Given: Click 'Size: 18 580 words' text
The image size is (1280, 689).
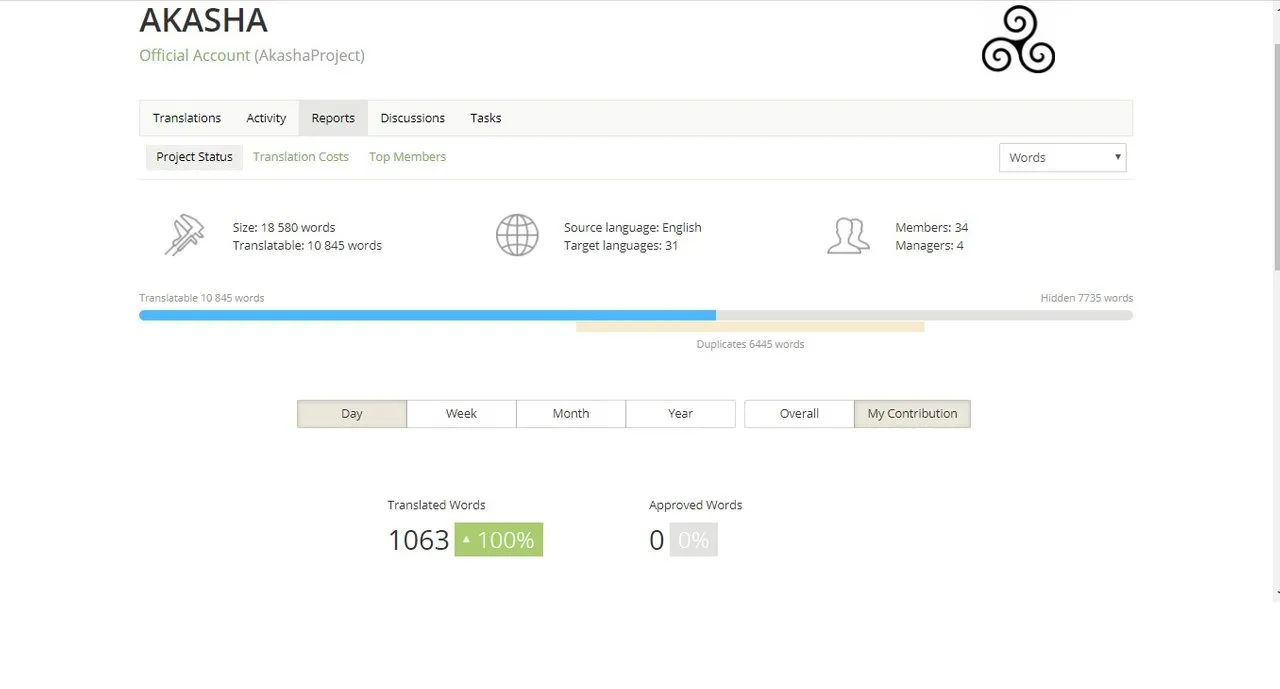Looking at the screenshot, I should pyautogui.click(x=284, y=228).
